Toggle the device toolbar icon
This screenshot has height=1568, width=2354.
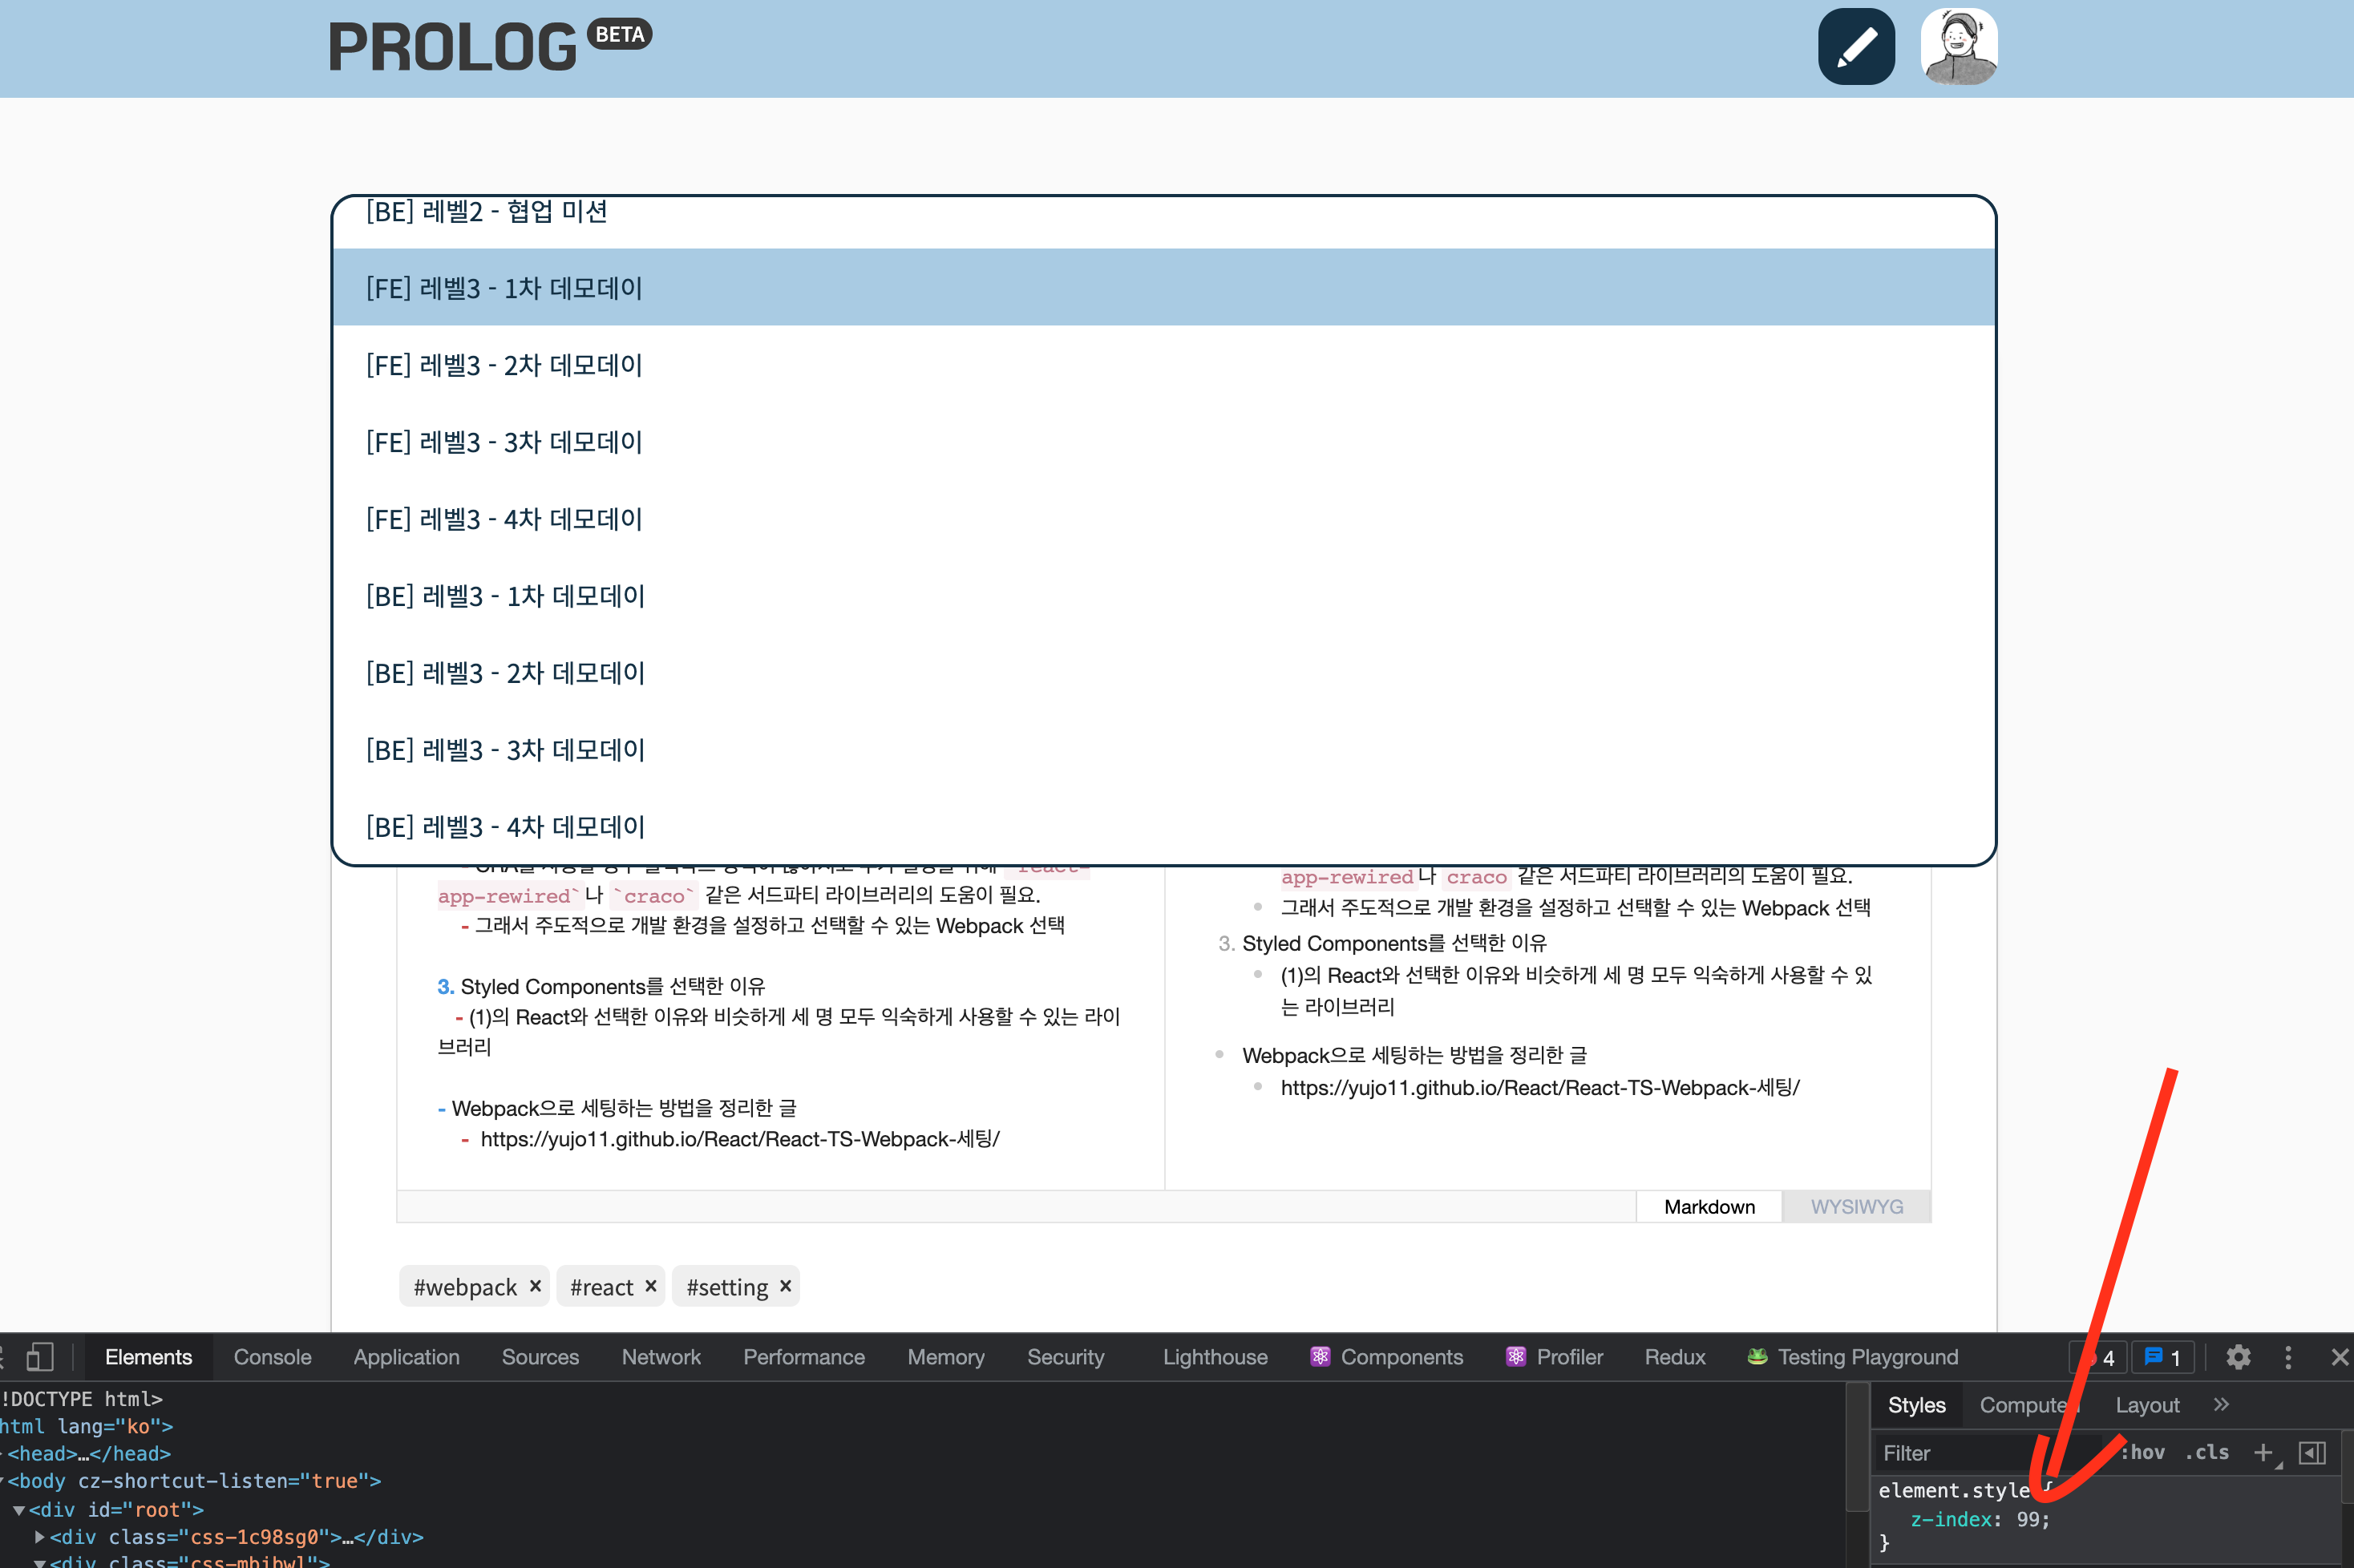pyautogui.click(x=40, y=1357)
